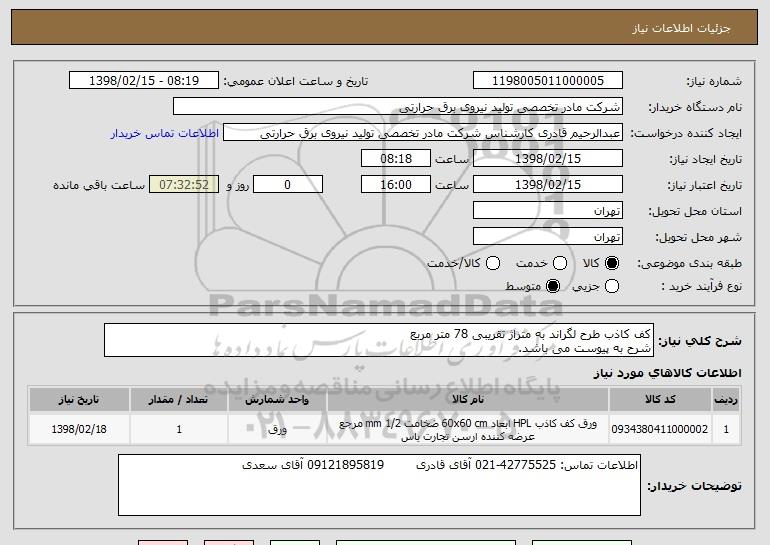Image resolution: width=770 pixels, height=545 pixels.
Task: Click the تاریخ نیاز column header
Action: [79, 400]
